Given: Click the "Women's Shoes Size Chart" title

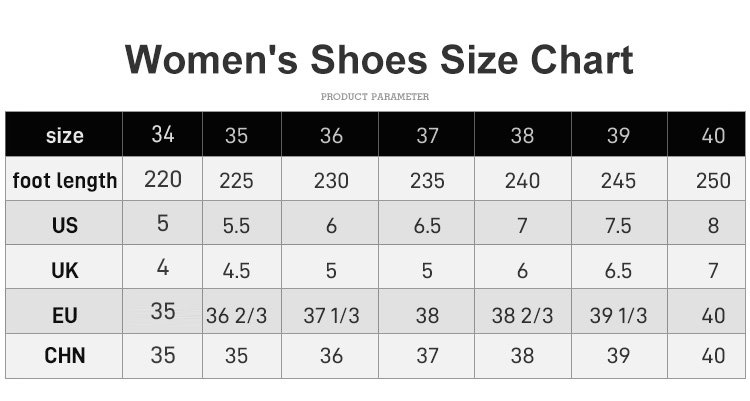Looking at the screenshot, I should [x=379, y=60].
